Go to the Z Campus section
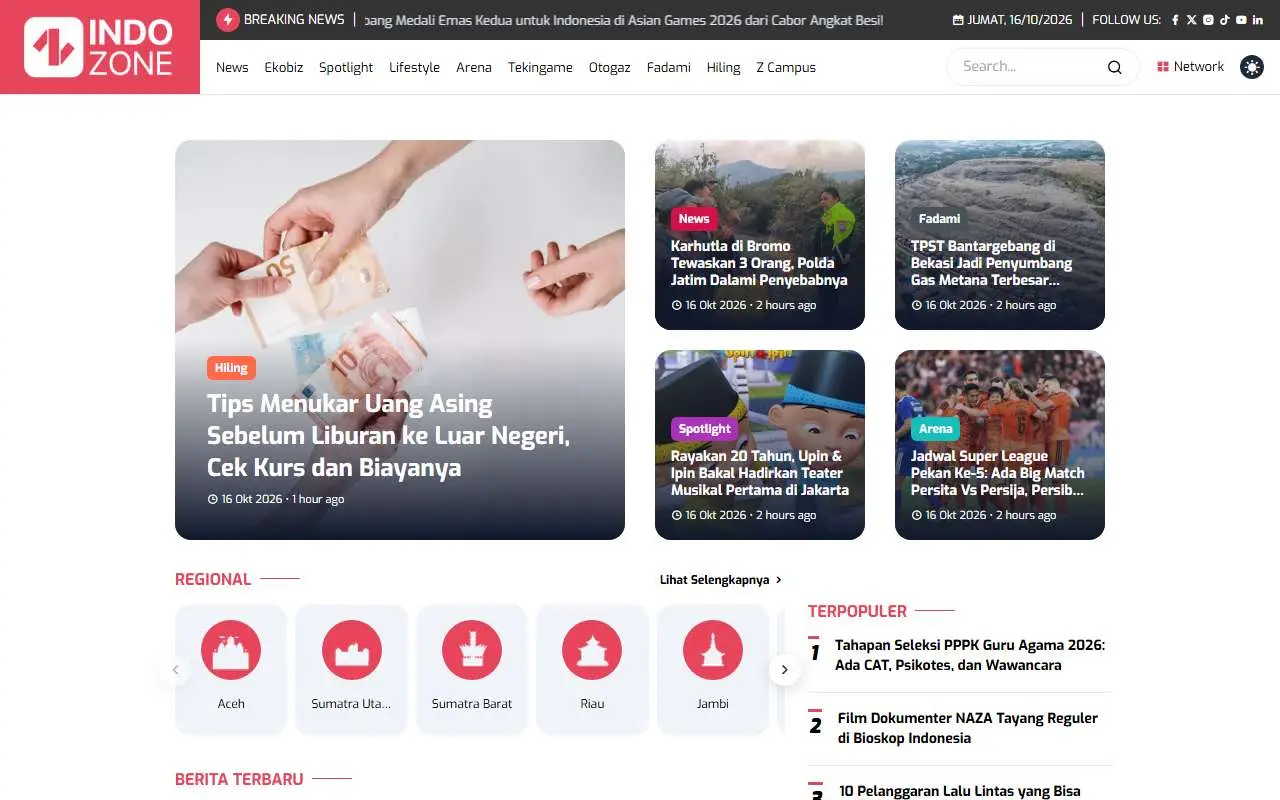 click(x=786, y=67)
